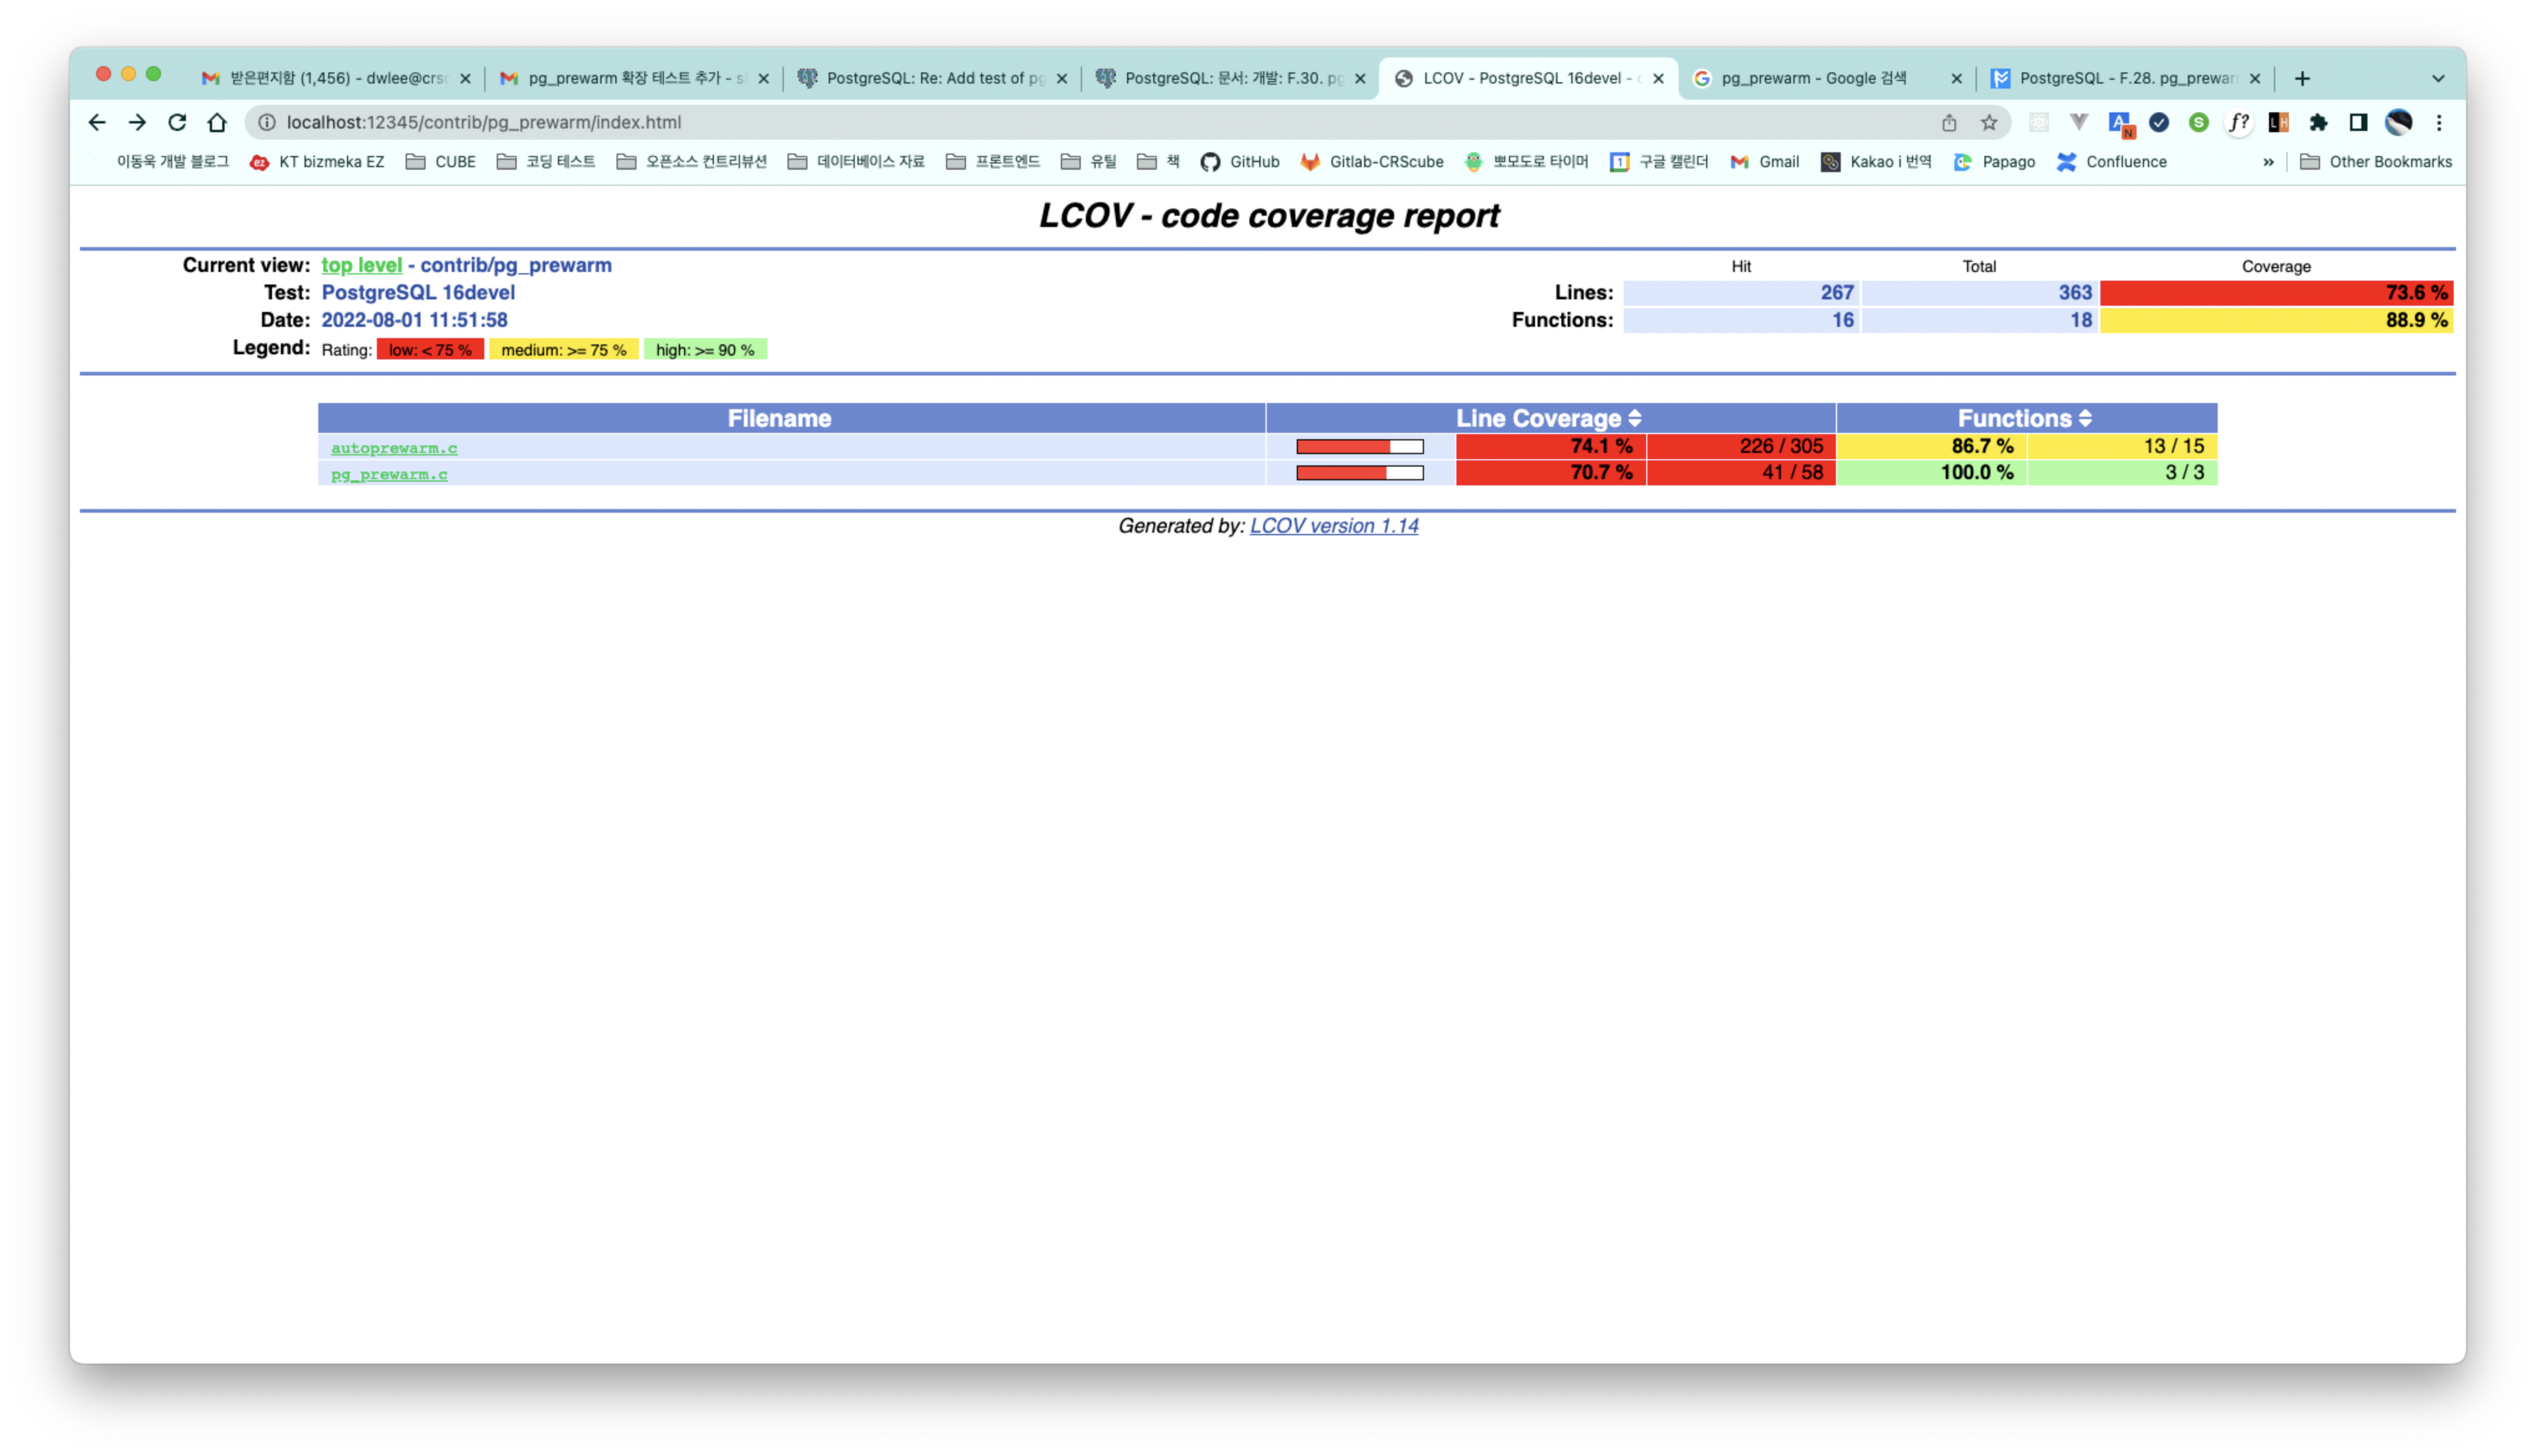Go to top level coverage link
Viewport: 2536px width, 1456px height.
(361, 265)
